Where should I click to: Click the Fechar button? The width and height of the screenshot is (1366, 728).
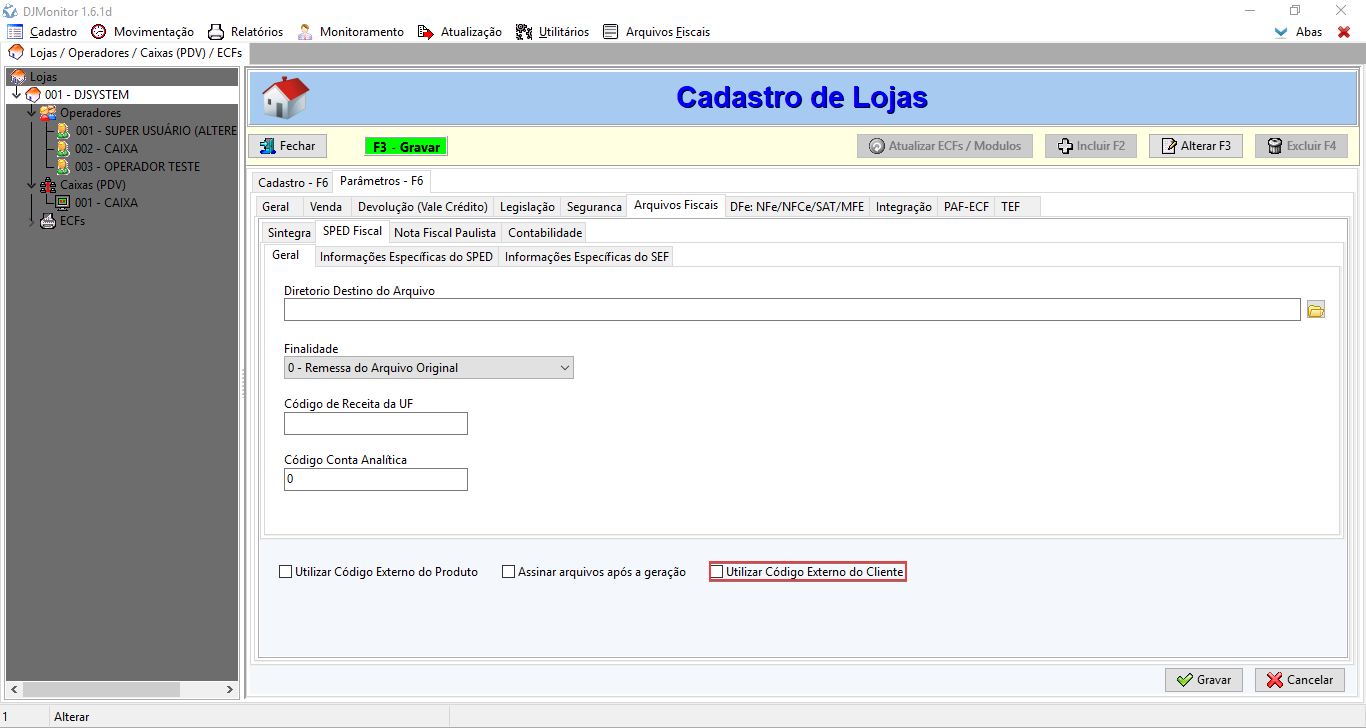coord(287,146)
